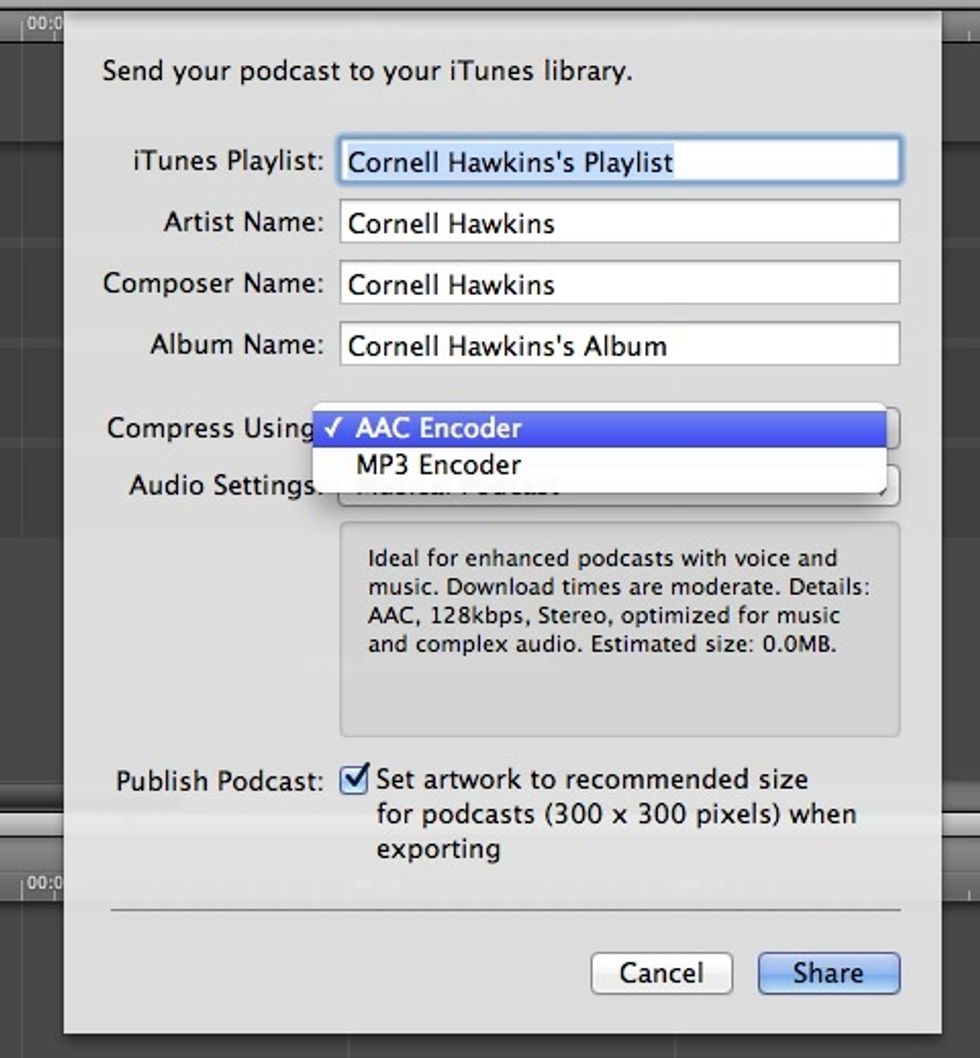
Task: Uncheck the set artwork size checkbox
Action: [x=354, y=779]
